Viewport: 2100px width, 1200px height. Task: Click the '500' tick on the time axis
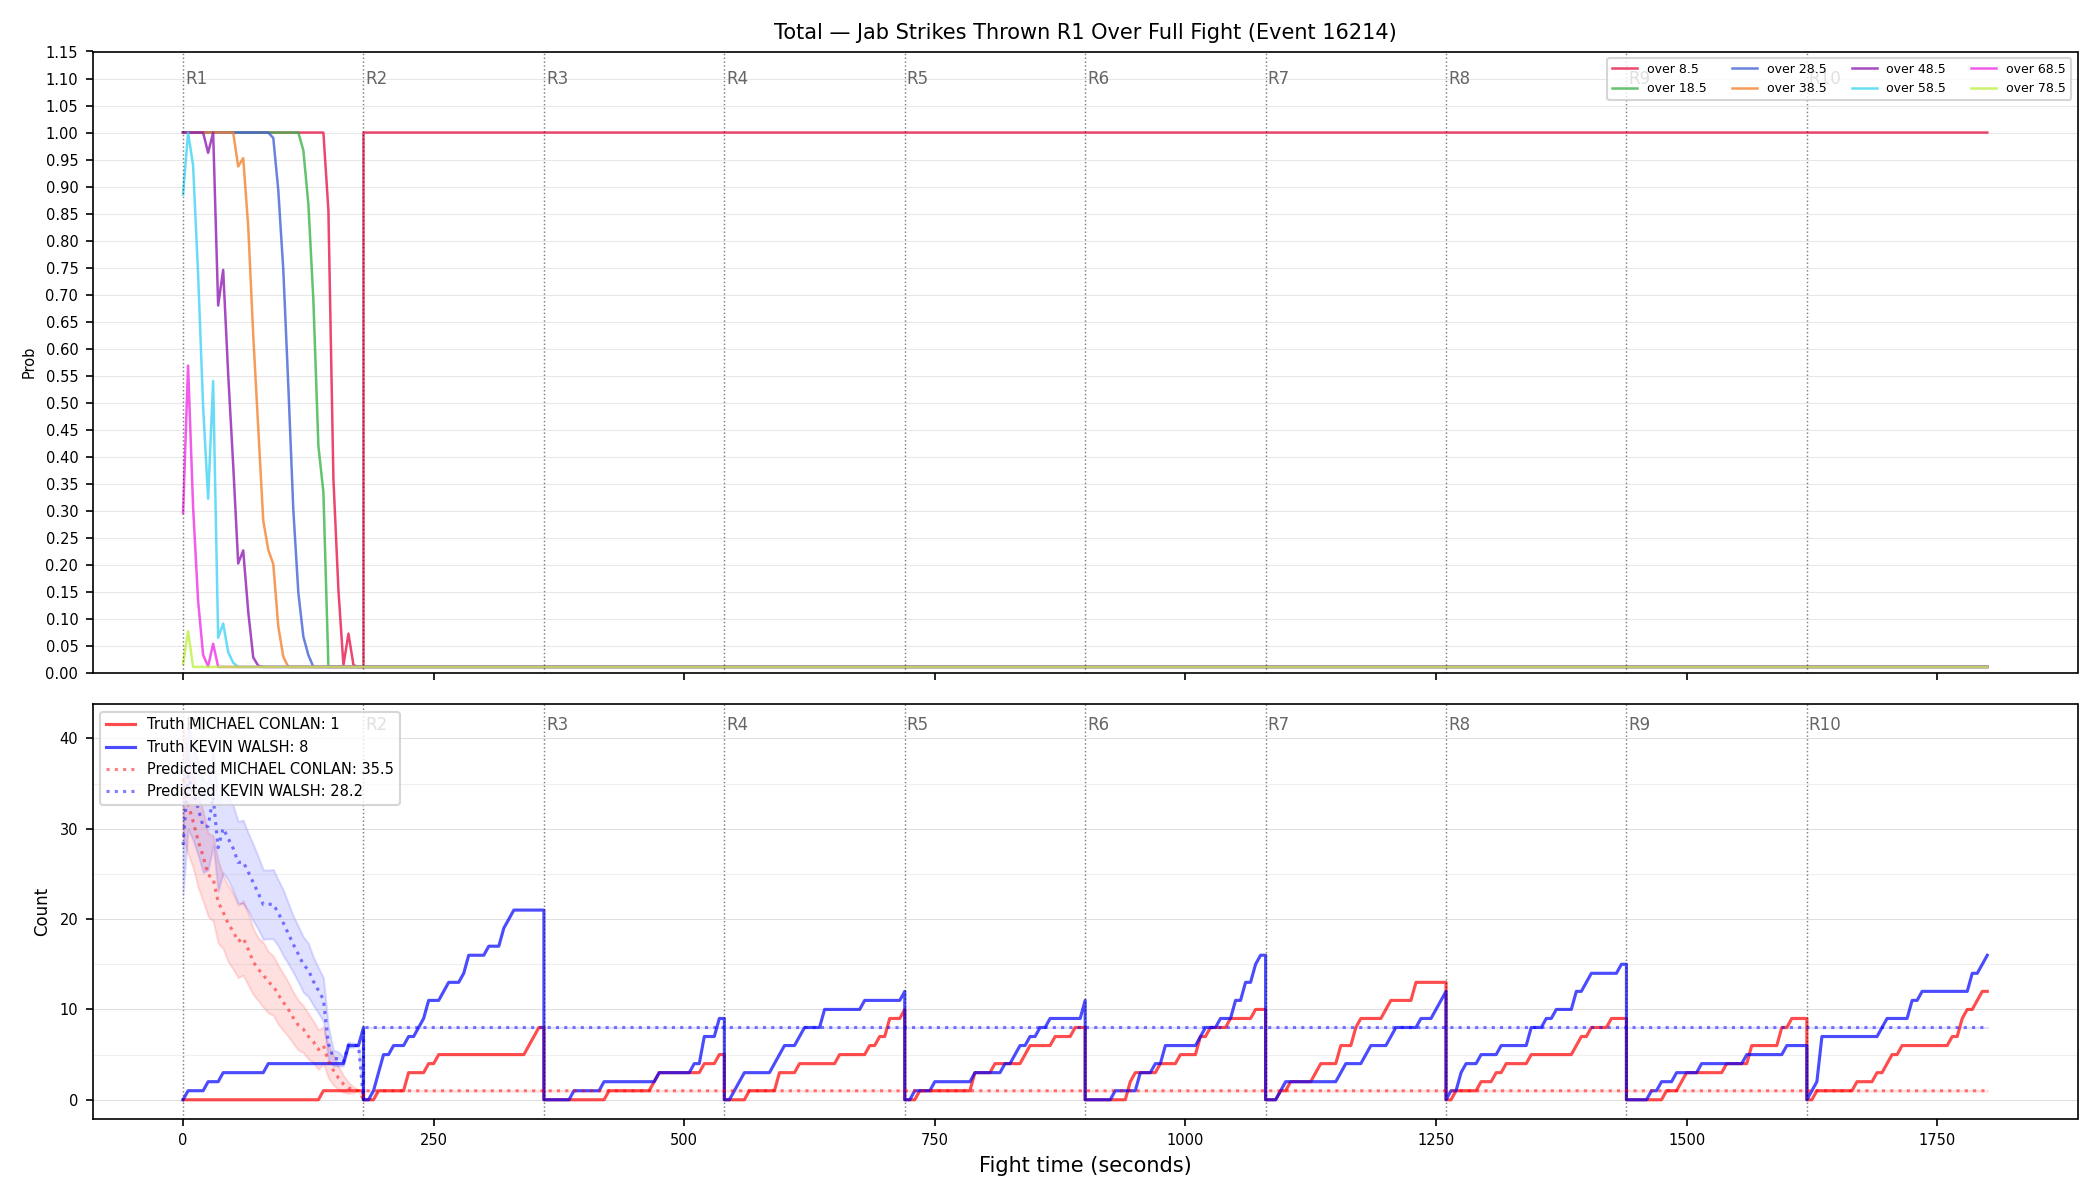[684, 1139]
